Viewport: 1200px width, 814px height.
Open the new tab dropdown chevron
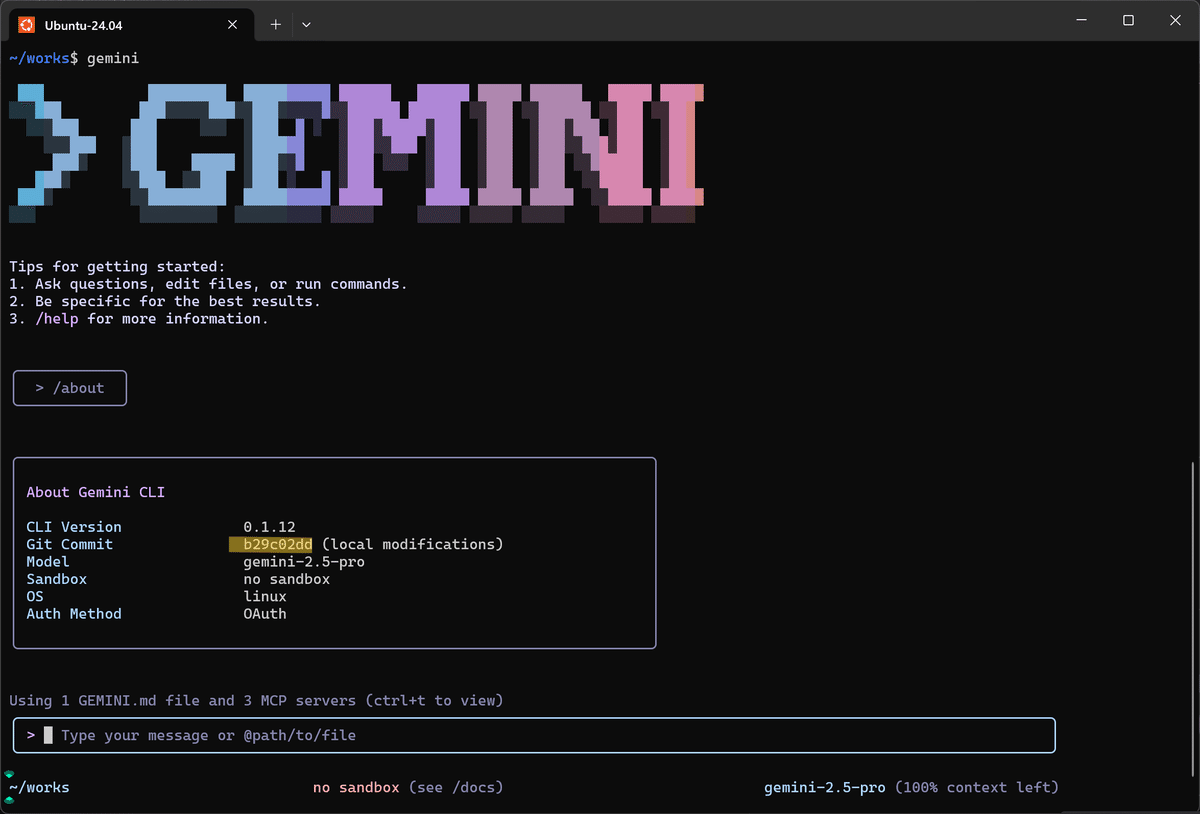(x=306, y=24)
